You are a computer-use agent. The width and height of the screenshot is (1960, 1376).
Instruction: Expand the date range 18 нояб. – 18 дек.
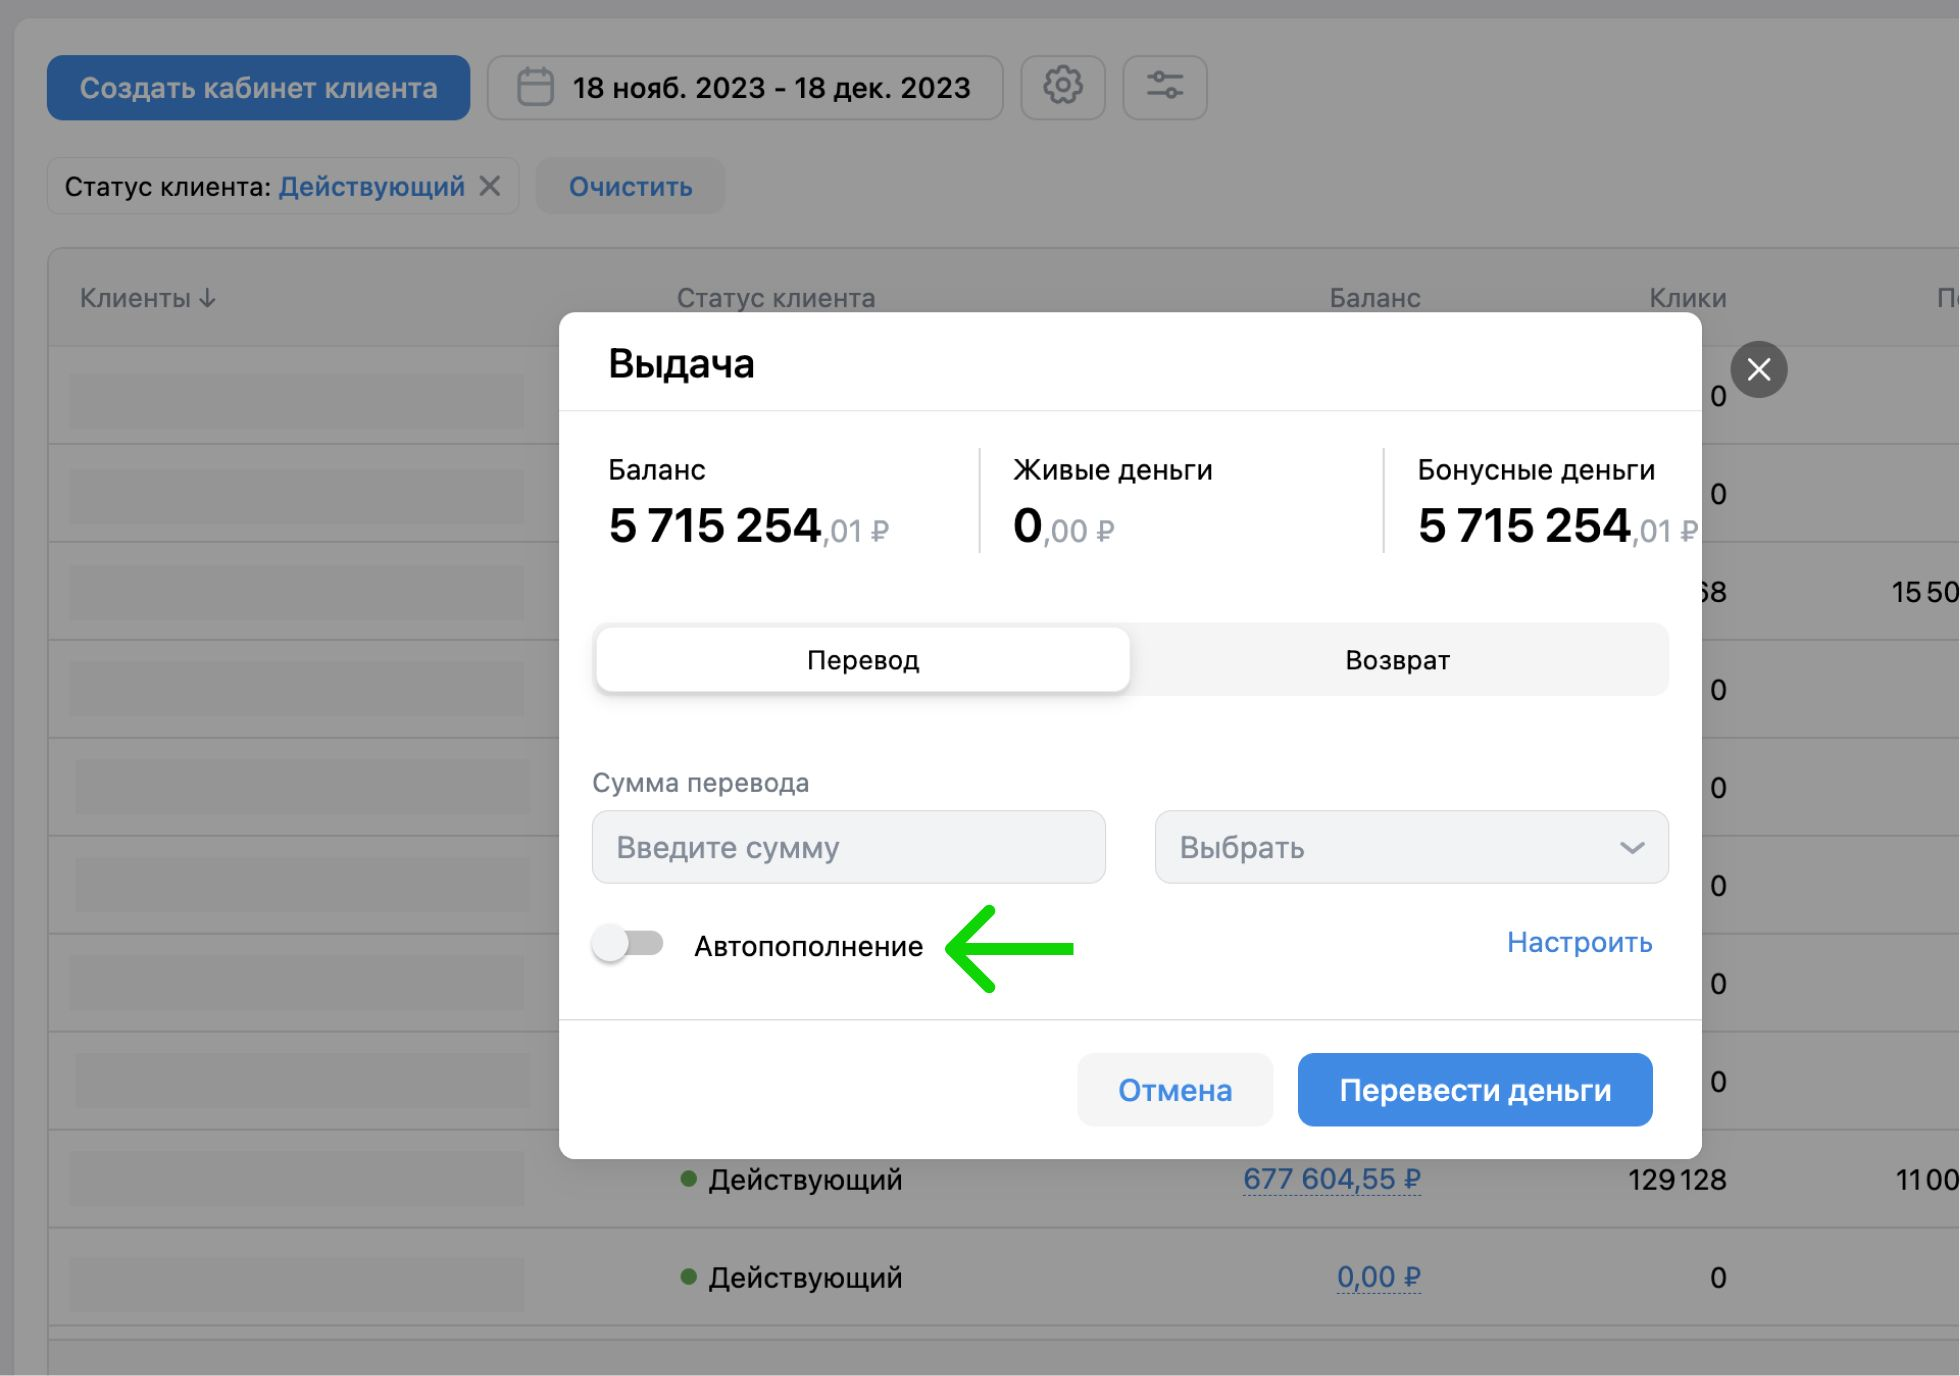(770, 87)
